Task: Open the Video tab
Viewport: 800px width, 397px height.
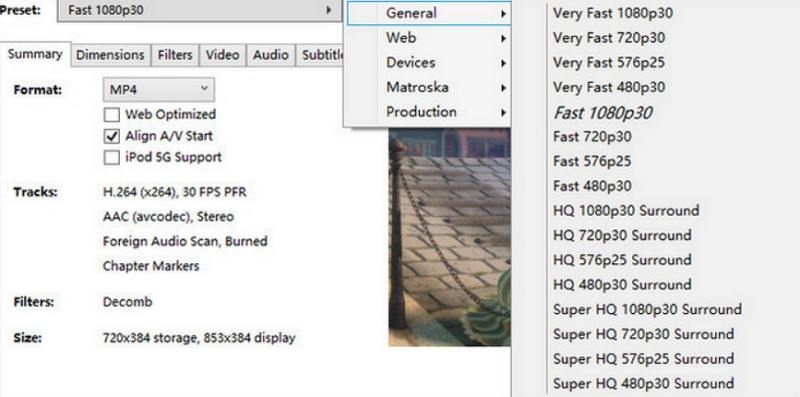Action: (222, 55)
